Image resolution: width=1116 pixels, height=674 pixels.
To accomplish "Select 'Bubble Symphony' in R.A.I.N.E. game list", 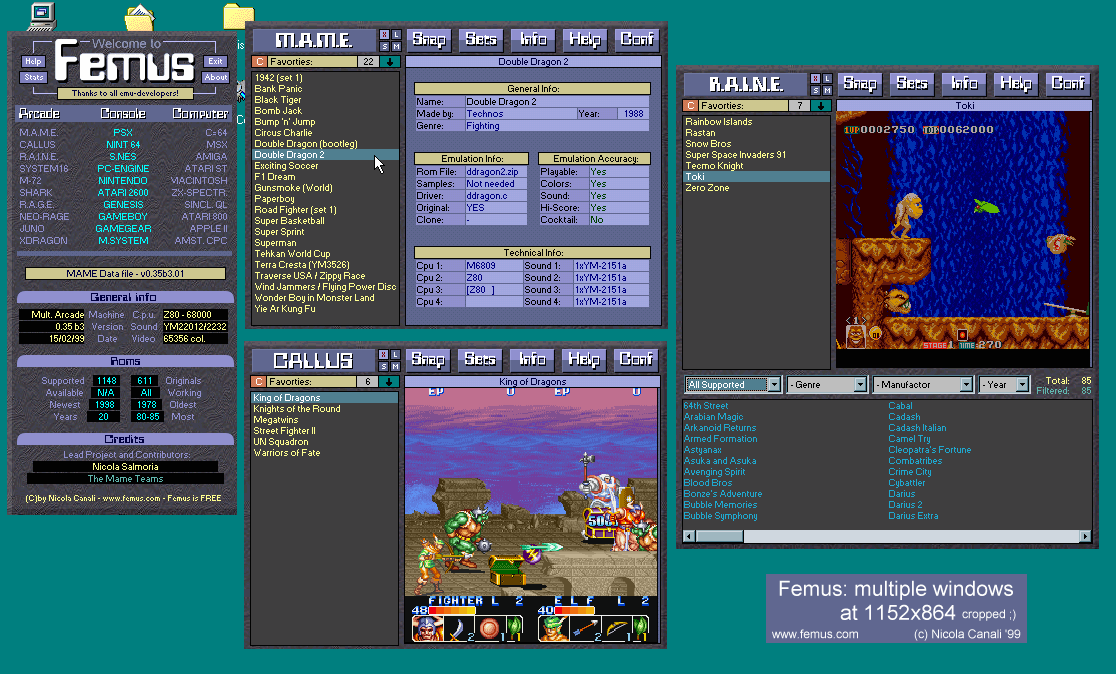I will (x=720, y=516).
